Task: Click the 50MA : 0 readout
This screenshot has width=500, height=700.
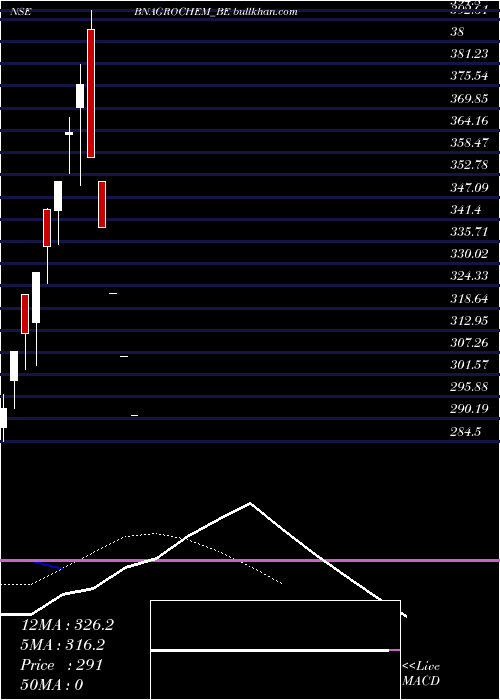Action: (x=52, y=684)
